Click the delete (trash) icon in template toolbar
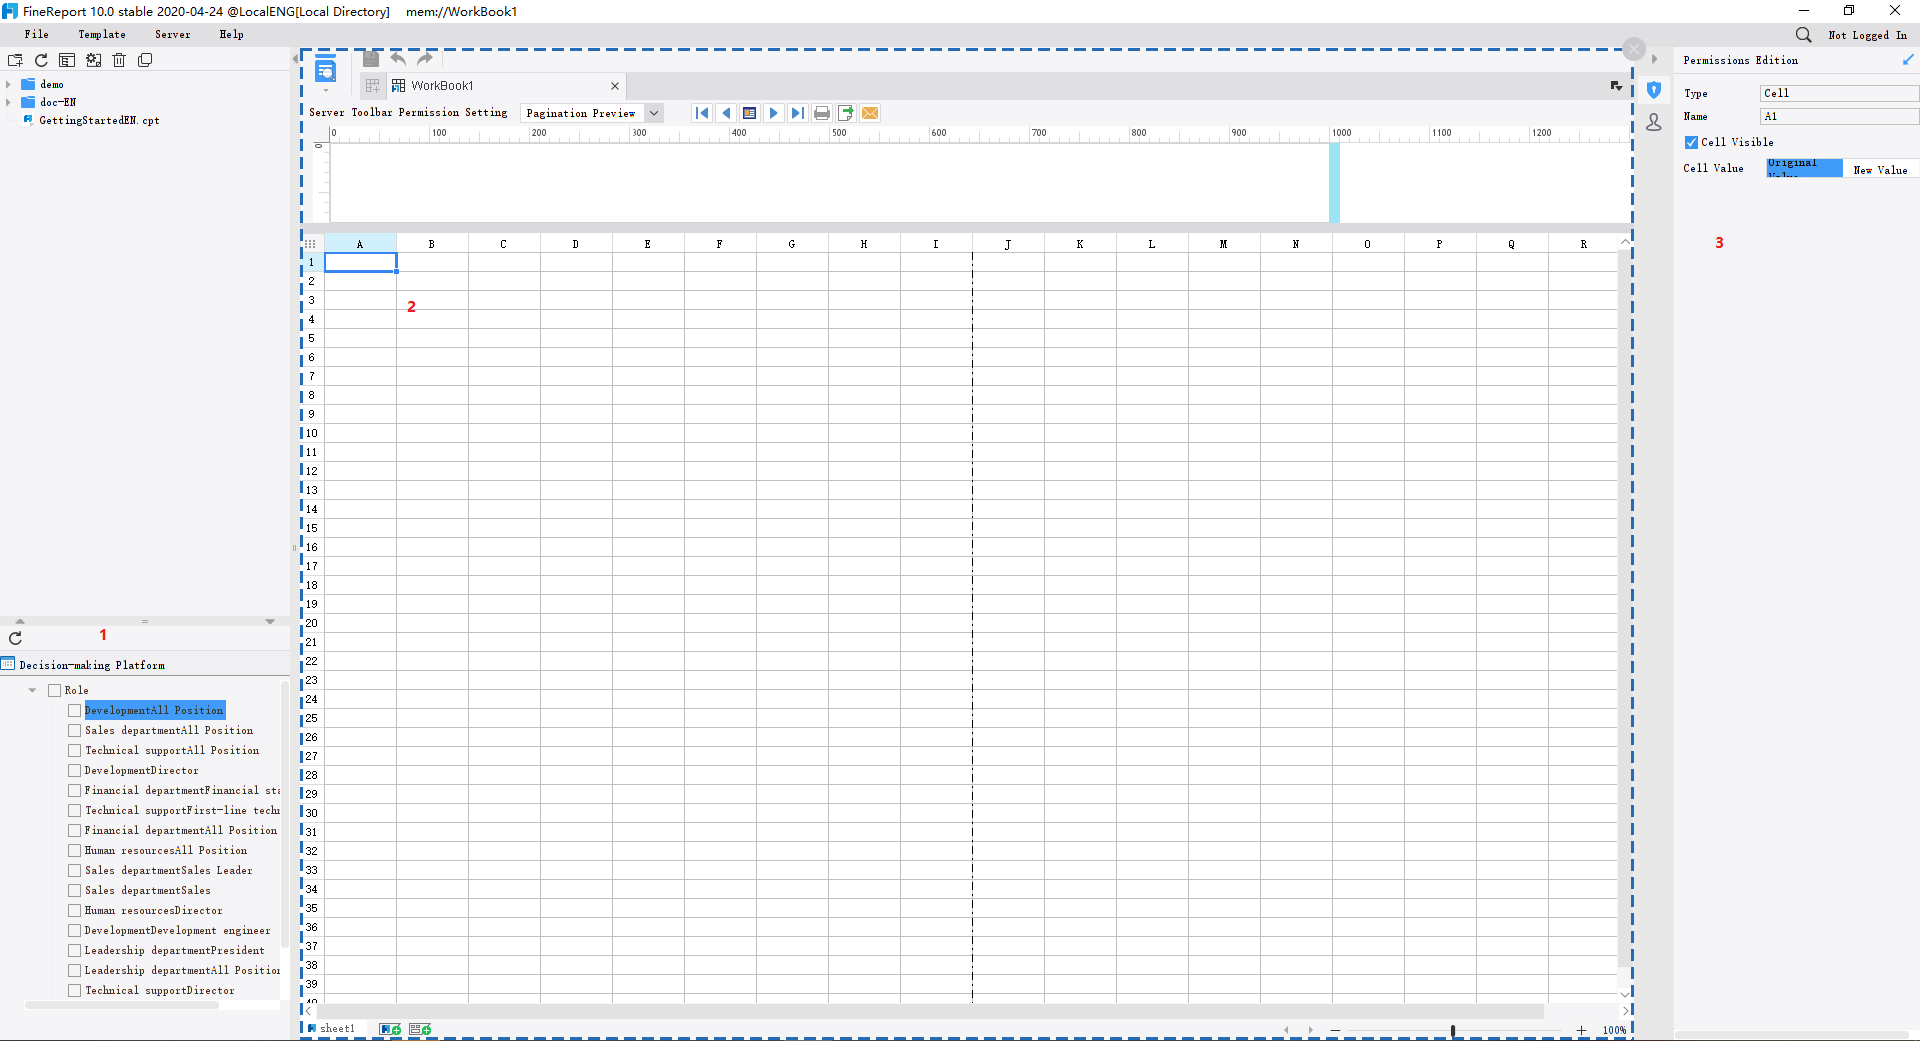This screenshot has width=1920, height=1041. (x=119, y=60)
